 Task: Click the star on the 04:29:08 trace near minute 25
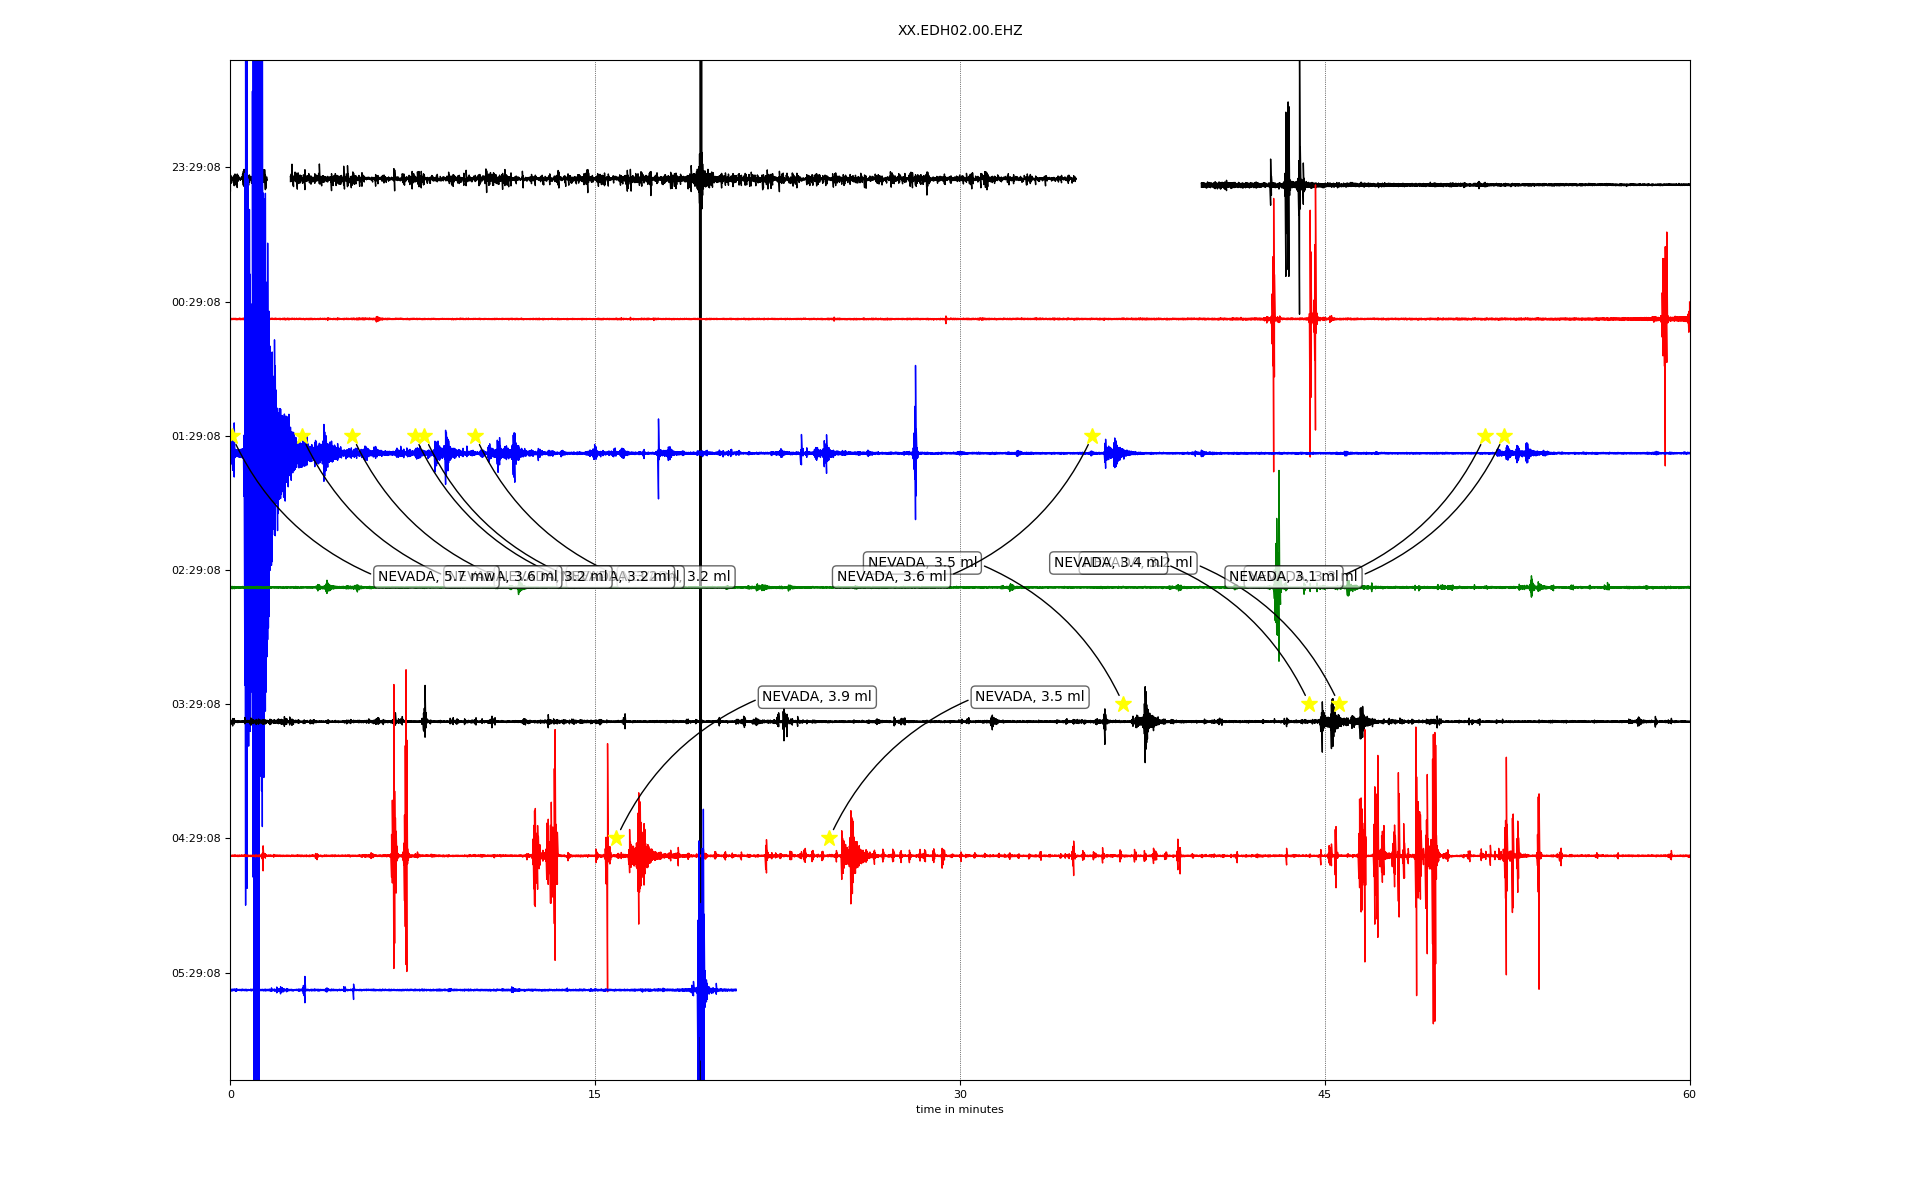[829, 838]
